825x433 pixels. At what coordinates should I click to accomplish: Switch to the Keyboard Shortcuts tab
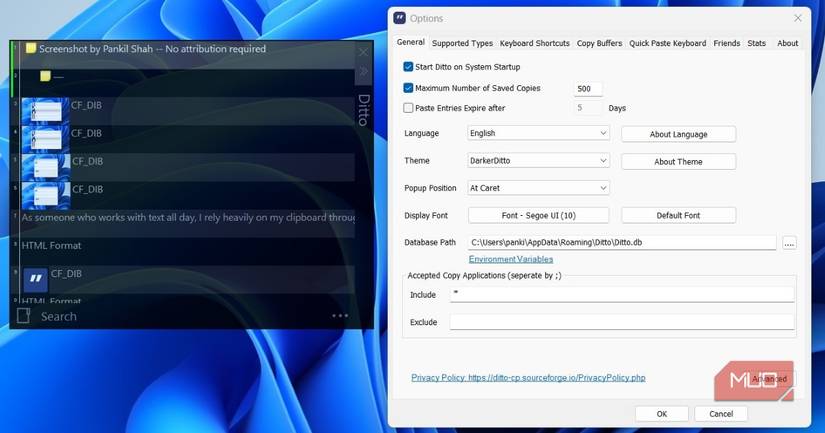click(534, 43)
